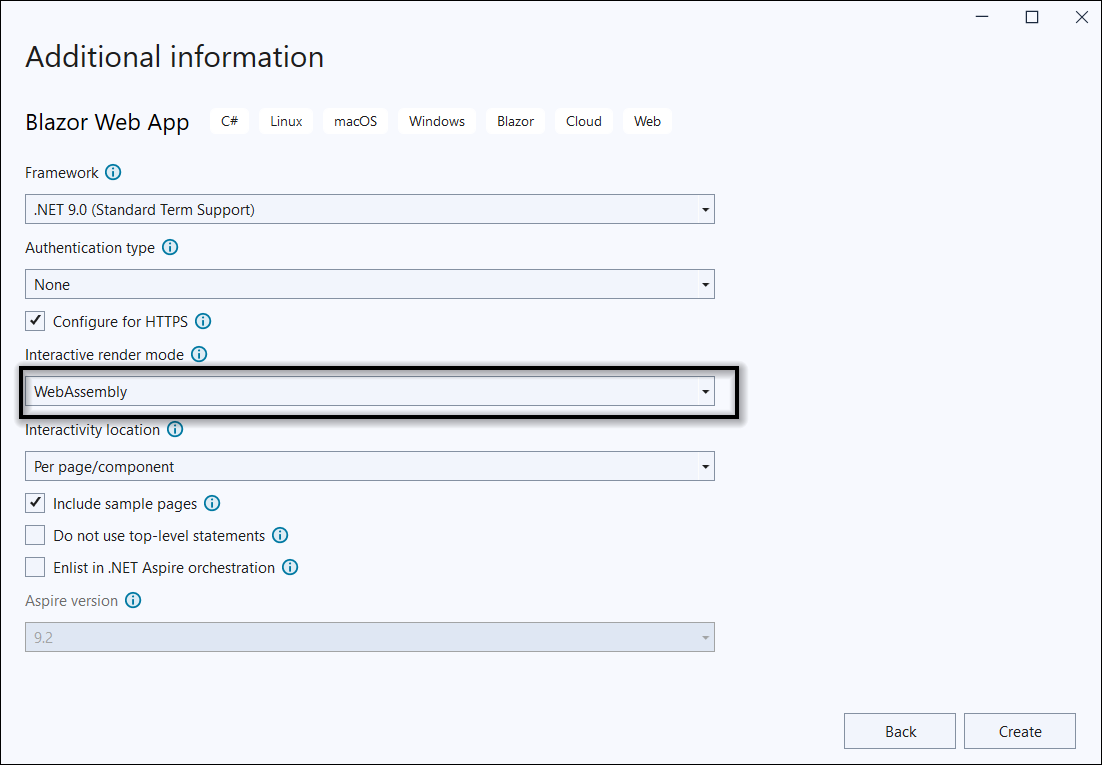Click the Blazor tag
Image resolution: width=1102 pixels, height=765 pixels.
pos(515,121)
